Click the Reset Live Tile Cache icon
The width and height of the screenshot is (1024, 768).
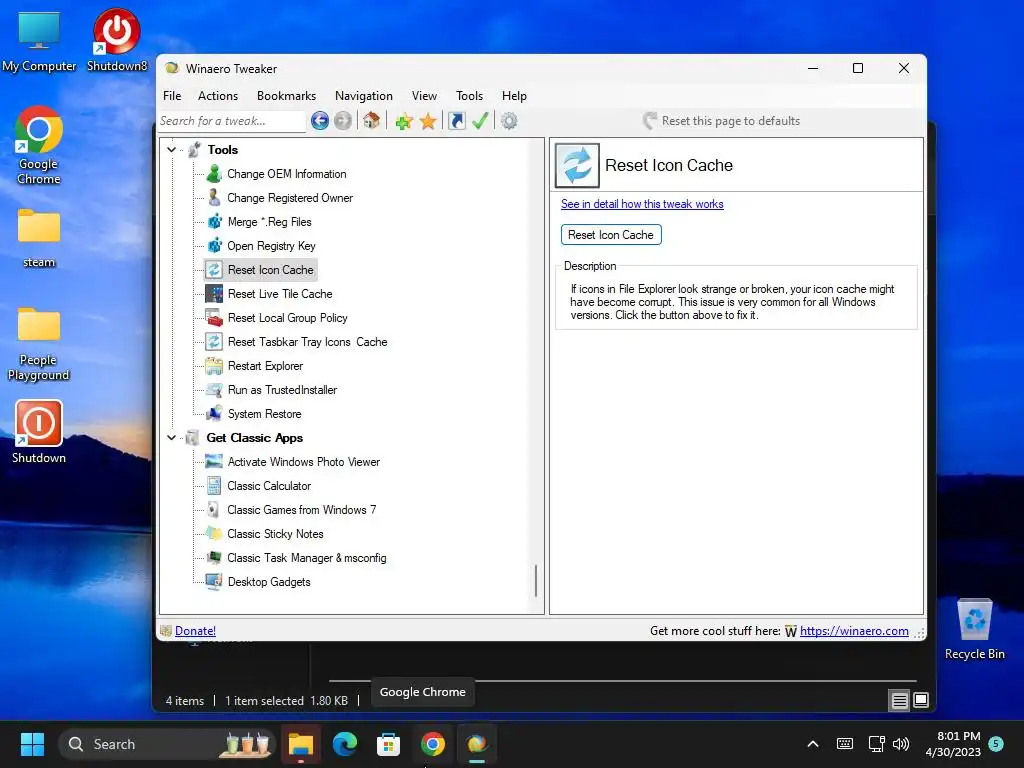(214, 294)
